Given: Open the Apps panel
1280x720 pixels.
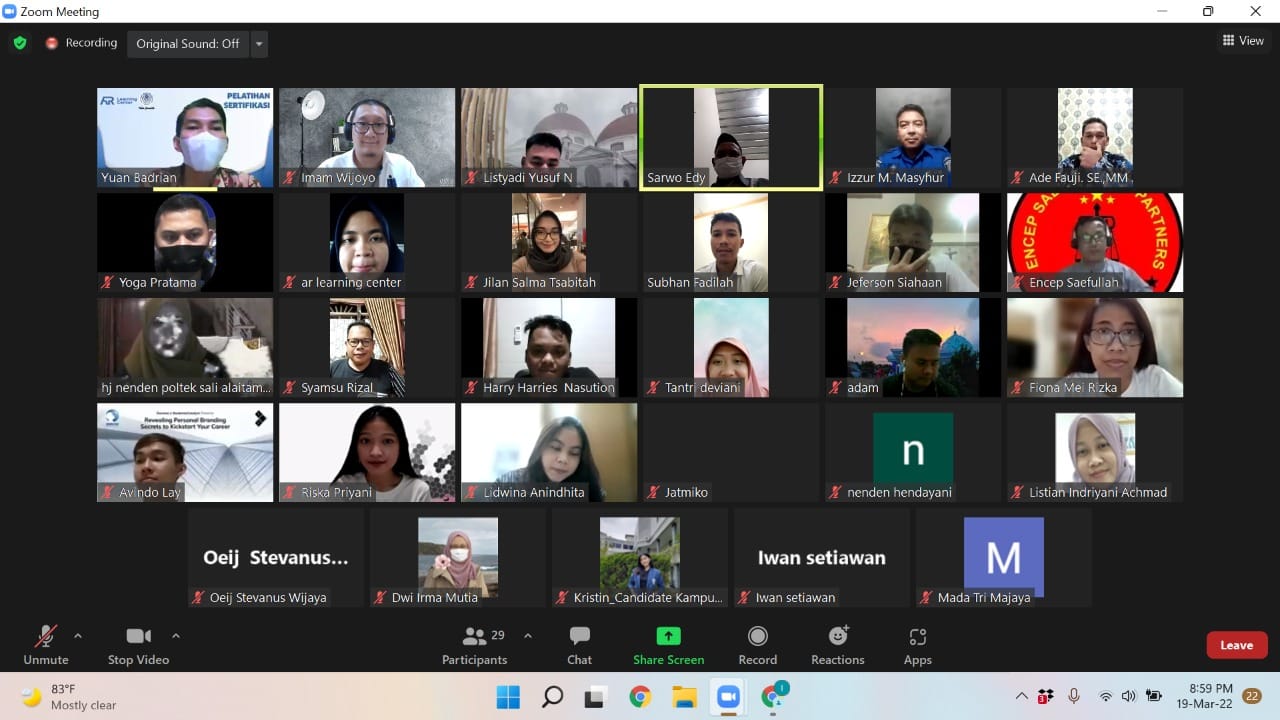Looking at the screenshot, I should tap(917, 645).
